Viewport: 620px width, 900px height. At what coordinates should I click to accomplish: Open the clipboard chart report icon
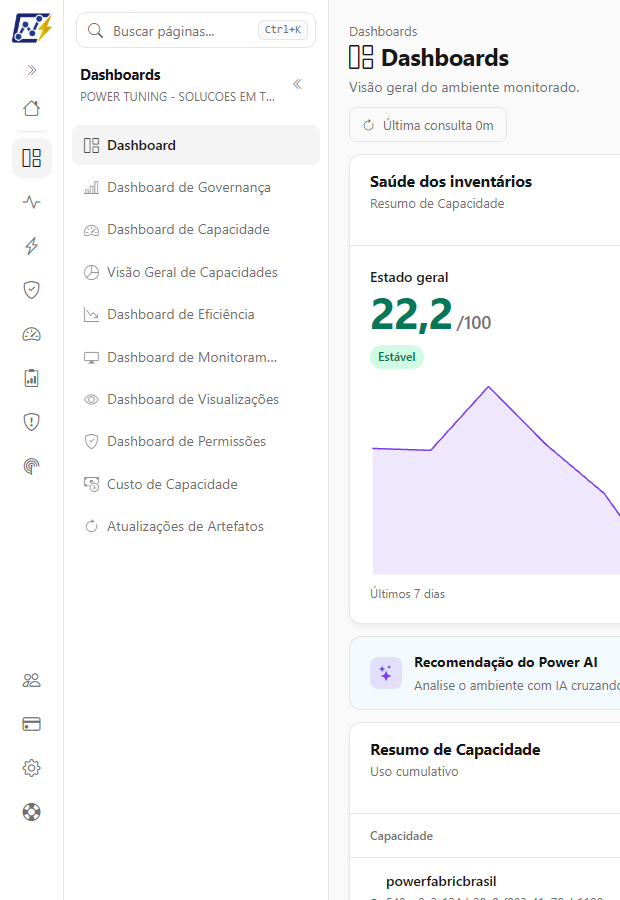(x=32, y=378)
